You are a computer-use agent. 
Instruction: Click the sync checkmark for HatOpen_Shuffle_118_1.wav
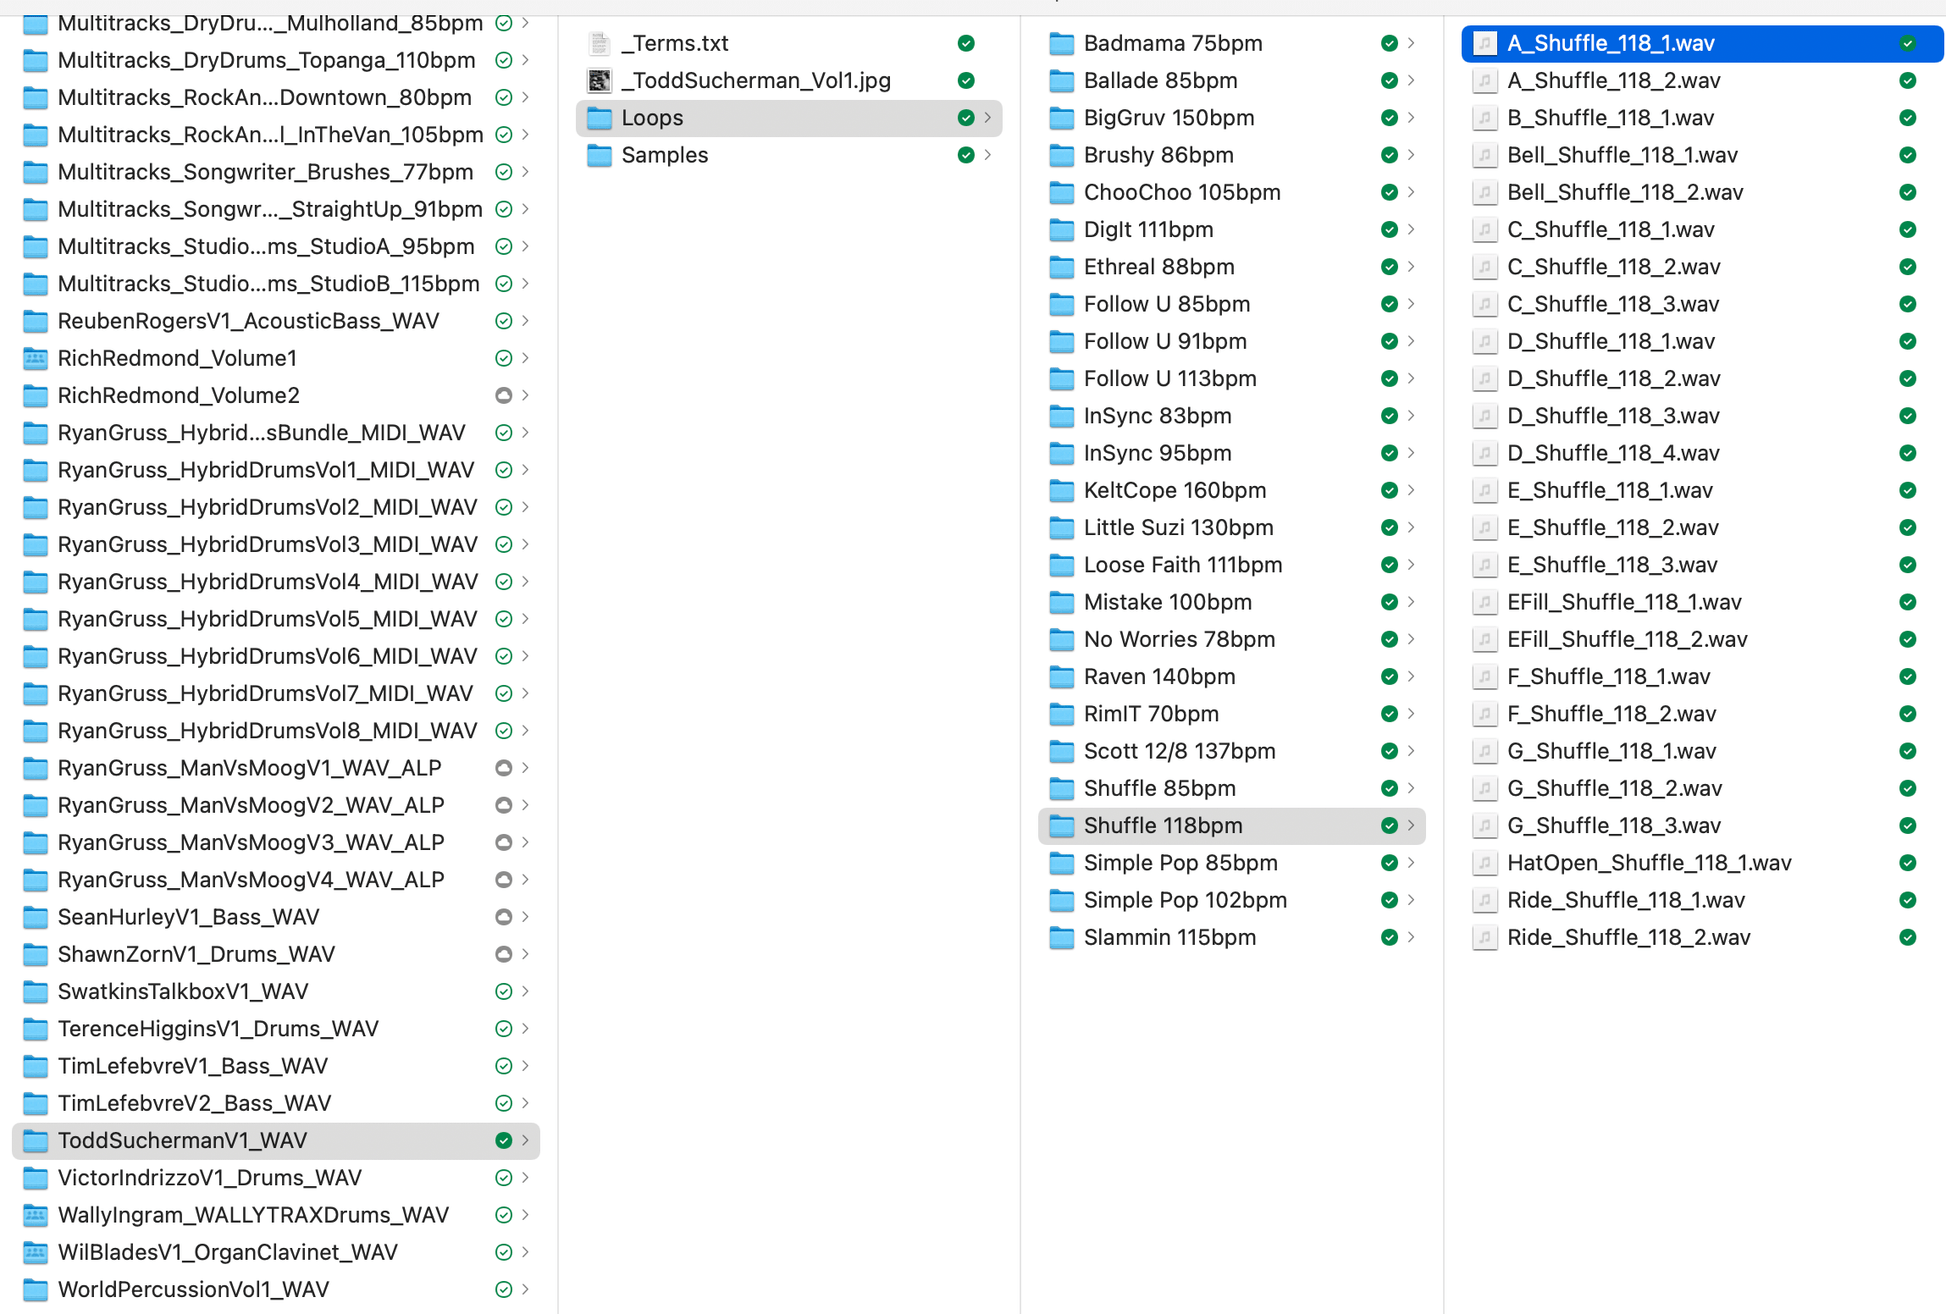click(x=1908, y=863)
